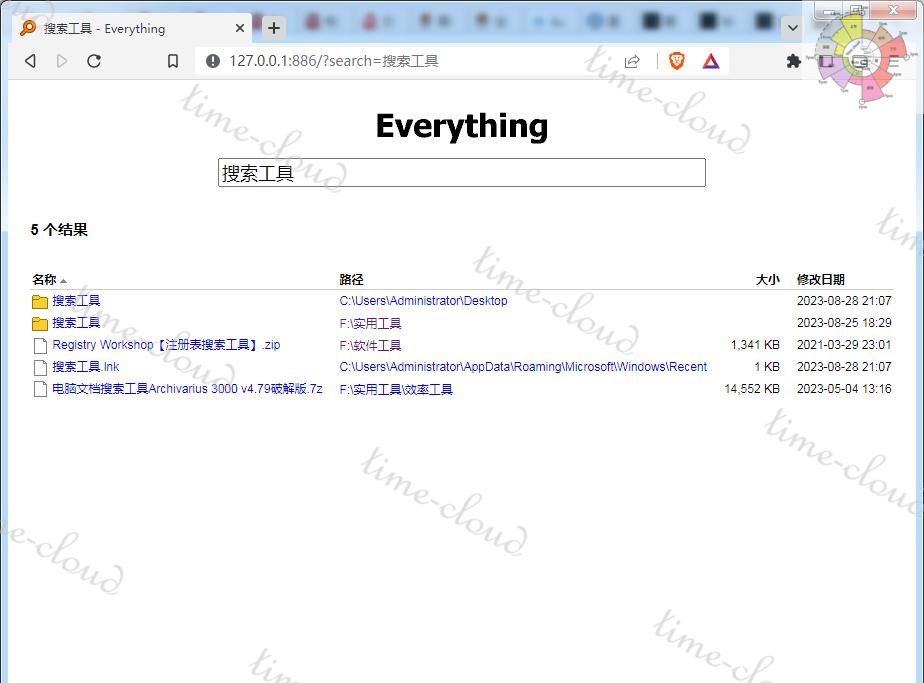Open the extensions puzzle icon
Viewport: 924px width, 683px height.
click(x=794, y=61)
